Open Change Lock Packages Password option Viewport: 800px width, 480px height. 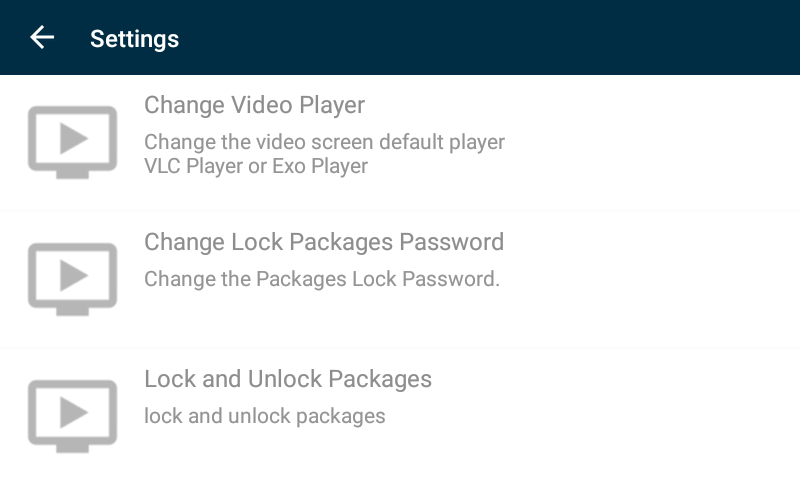[323, 242]
